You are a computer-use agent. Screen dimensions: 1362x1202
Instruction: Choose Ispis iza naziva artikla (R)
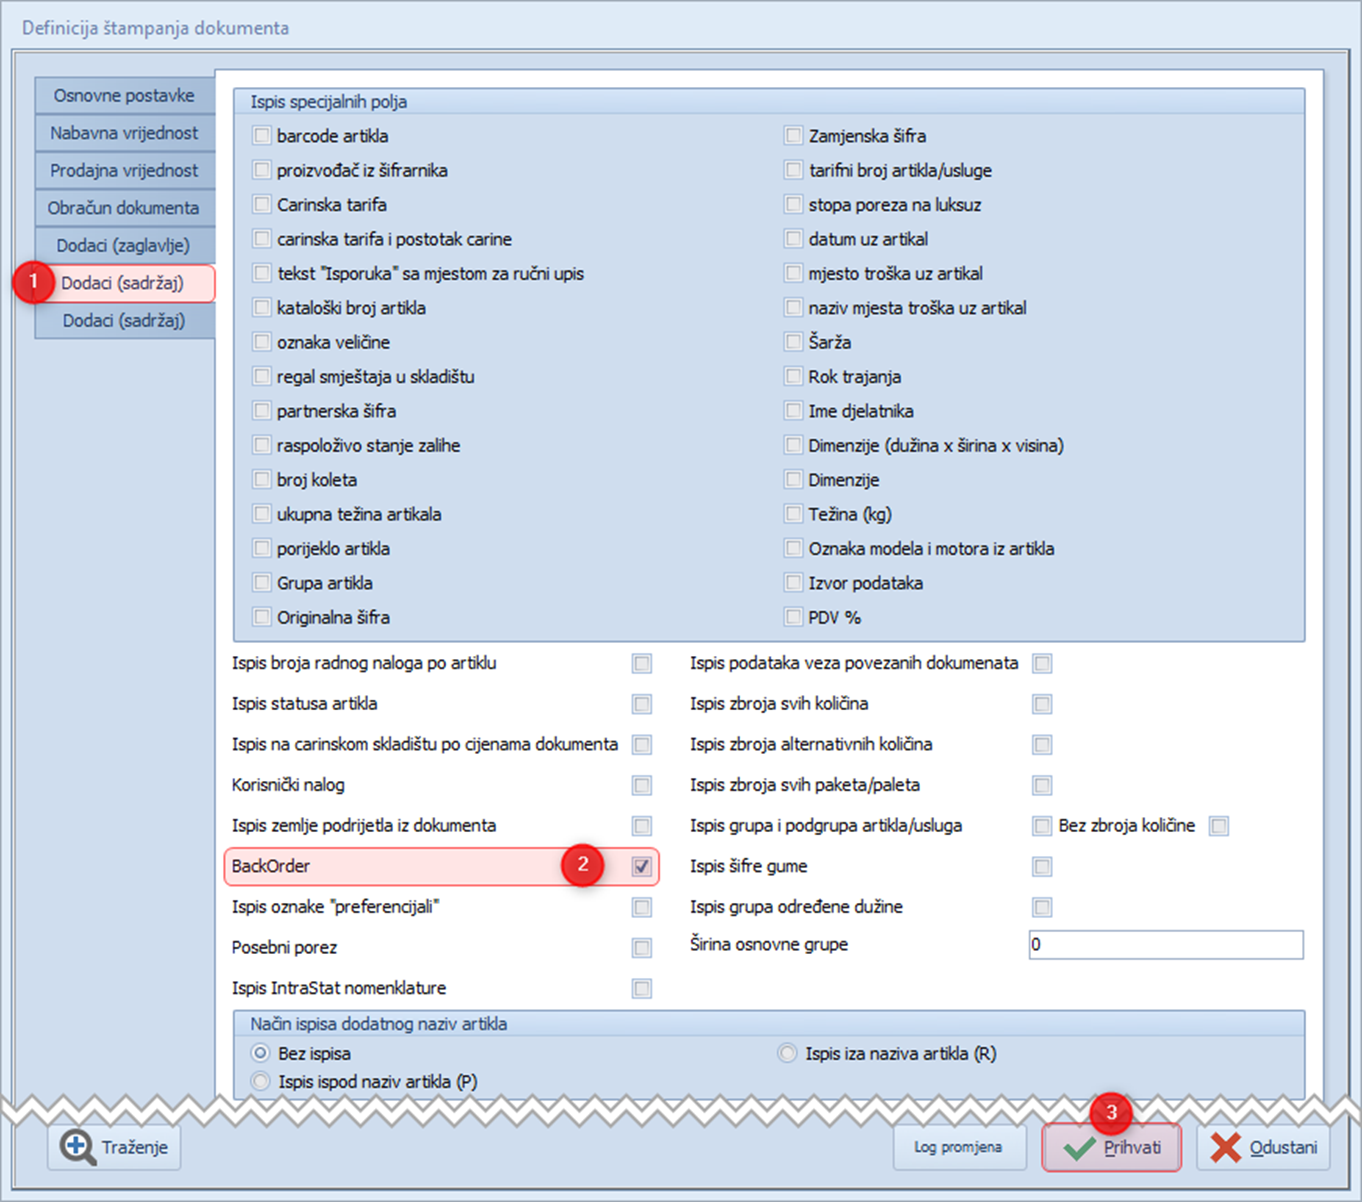point(788,1053)
